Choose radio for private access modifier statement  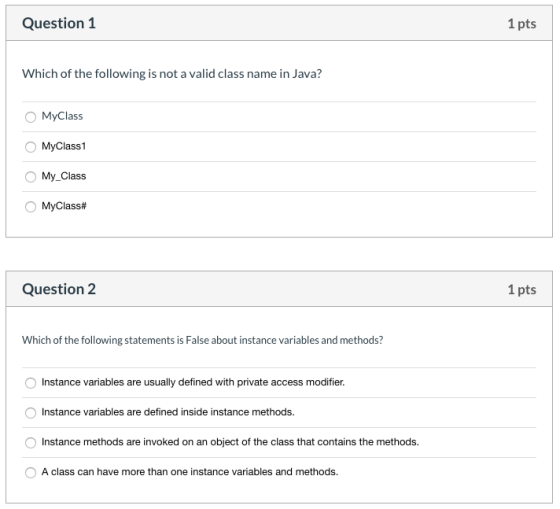click(x=30, y=383)
